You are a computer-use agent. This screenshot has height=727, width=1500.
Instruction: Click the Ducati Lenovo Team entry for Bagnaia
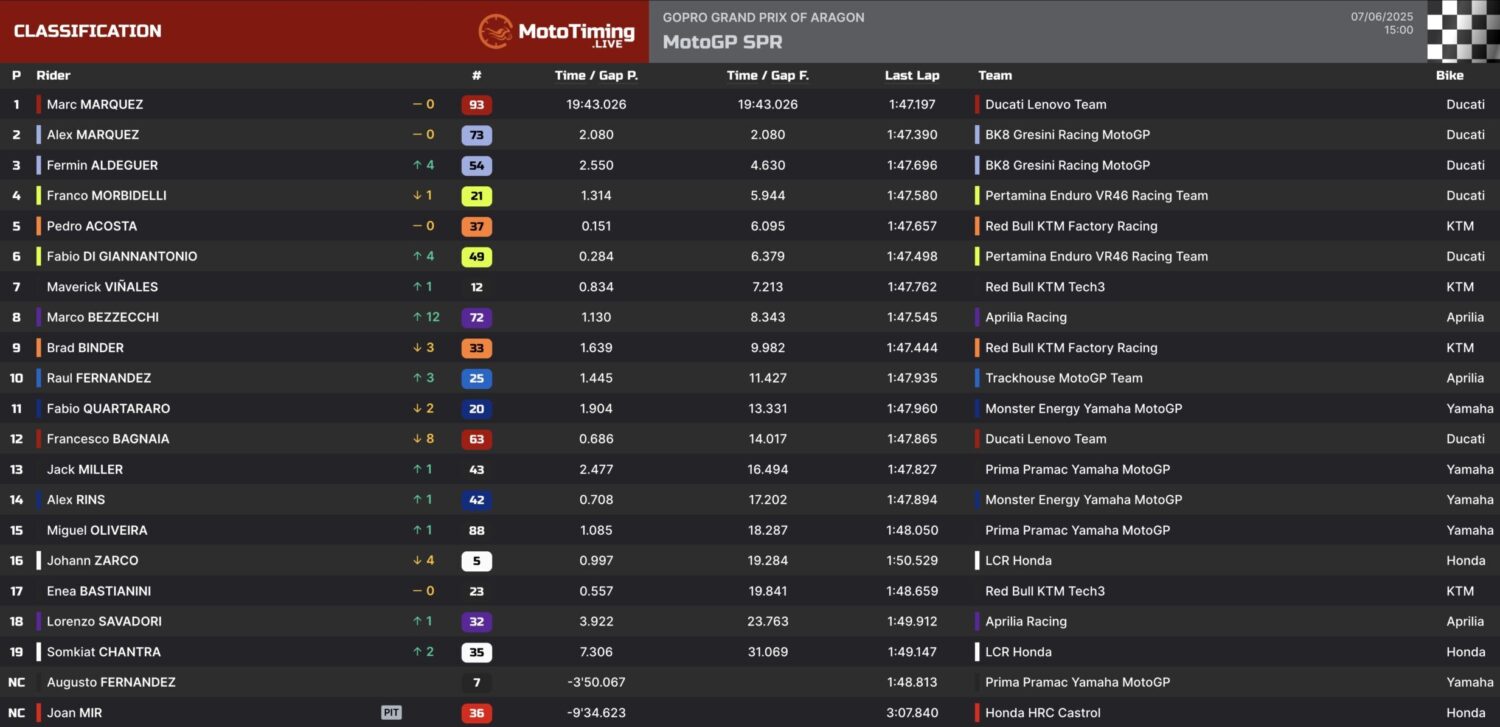click(1046, 439)
